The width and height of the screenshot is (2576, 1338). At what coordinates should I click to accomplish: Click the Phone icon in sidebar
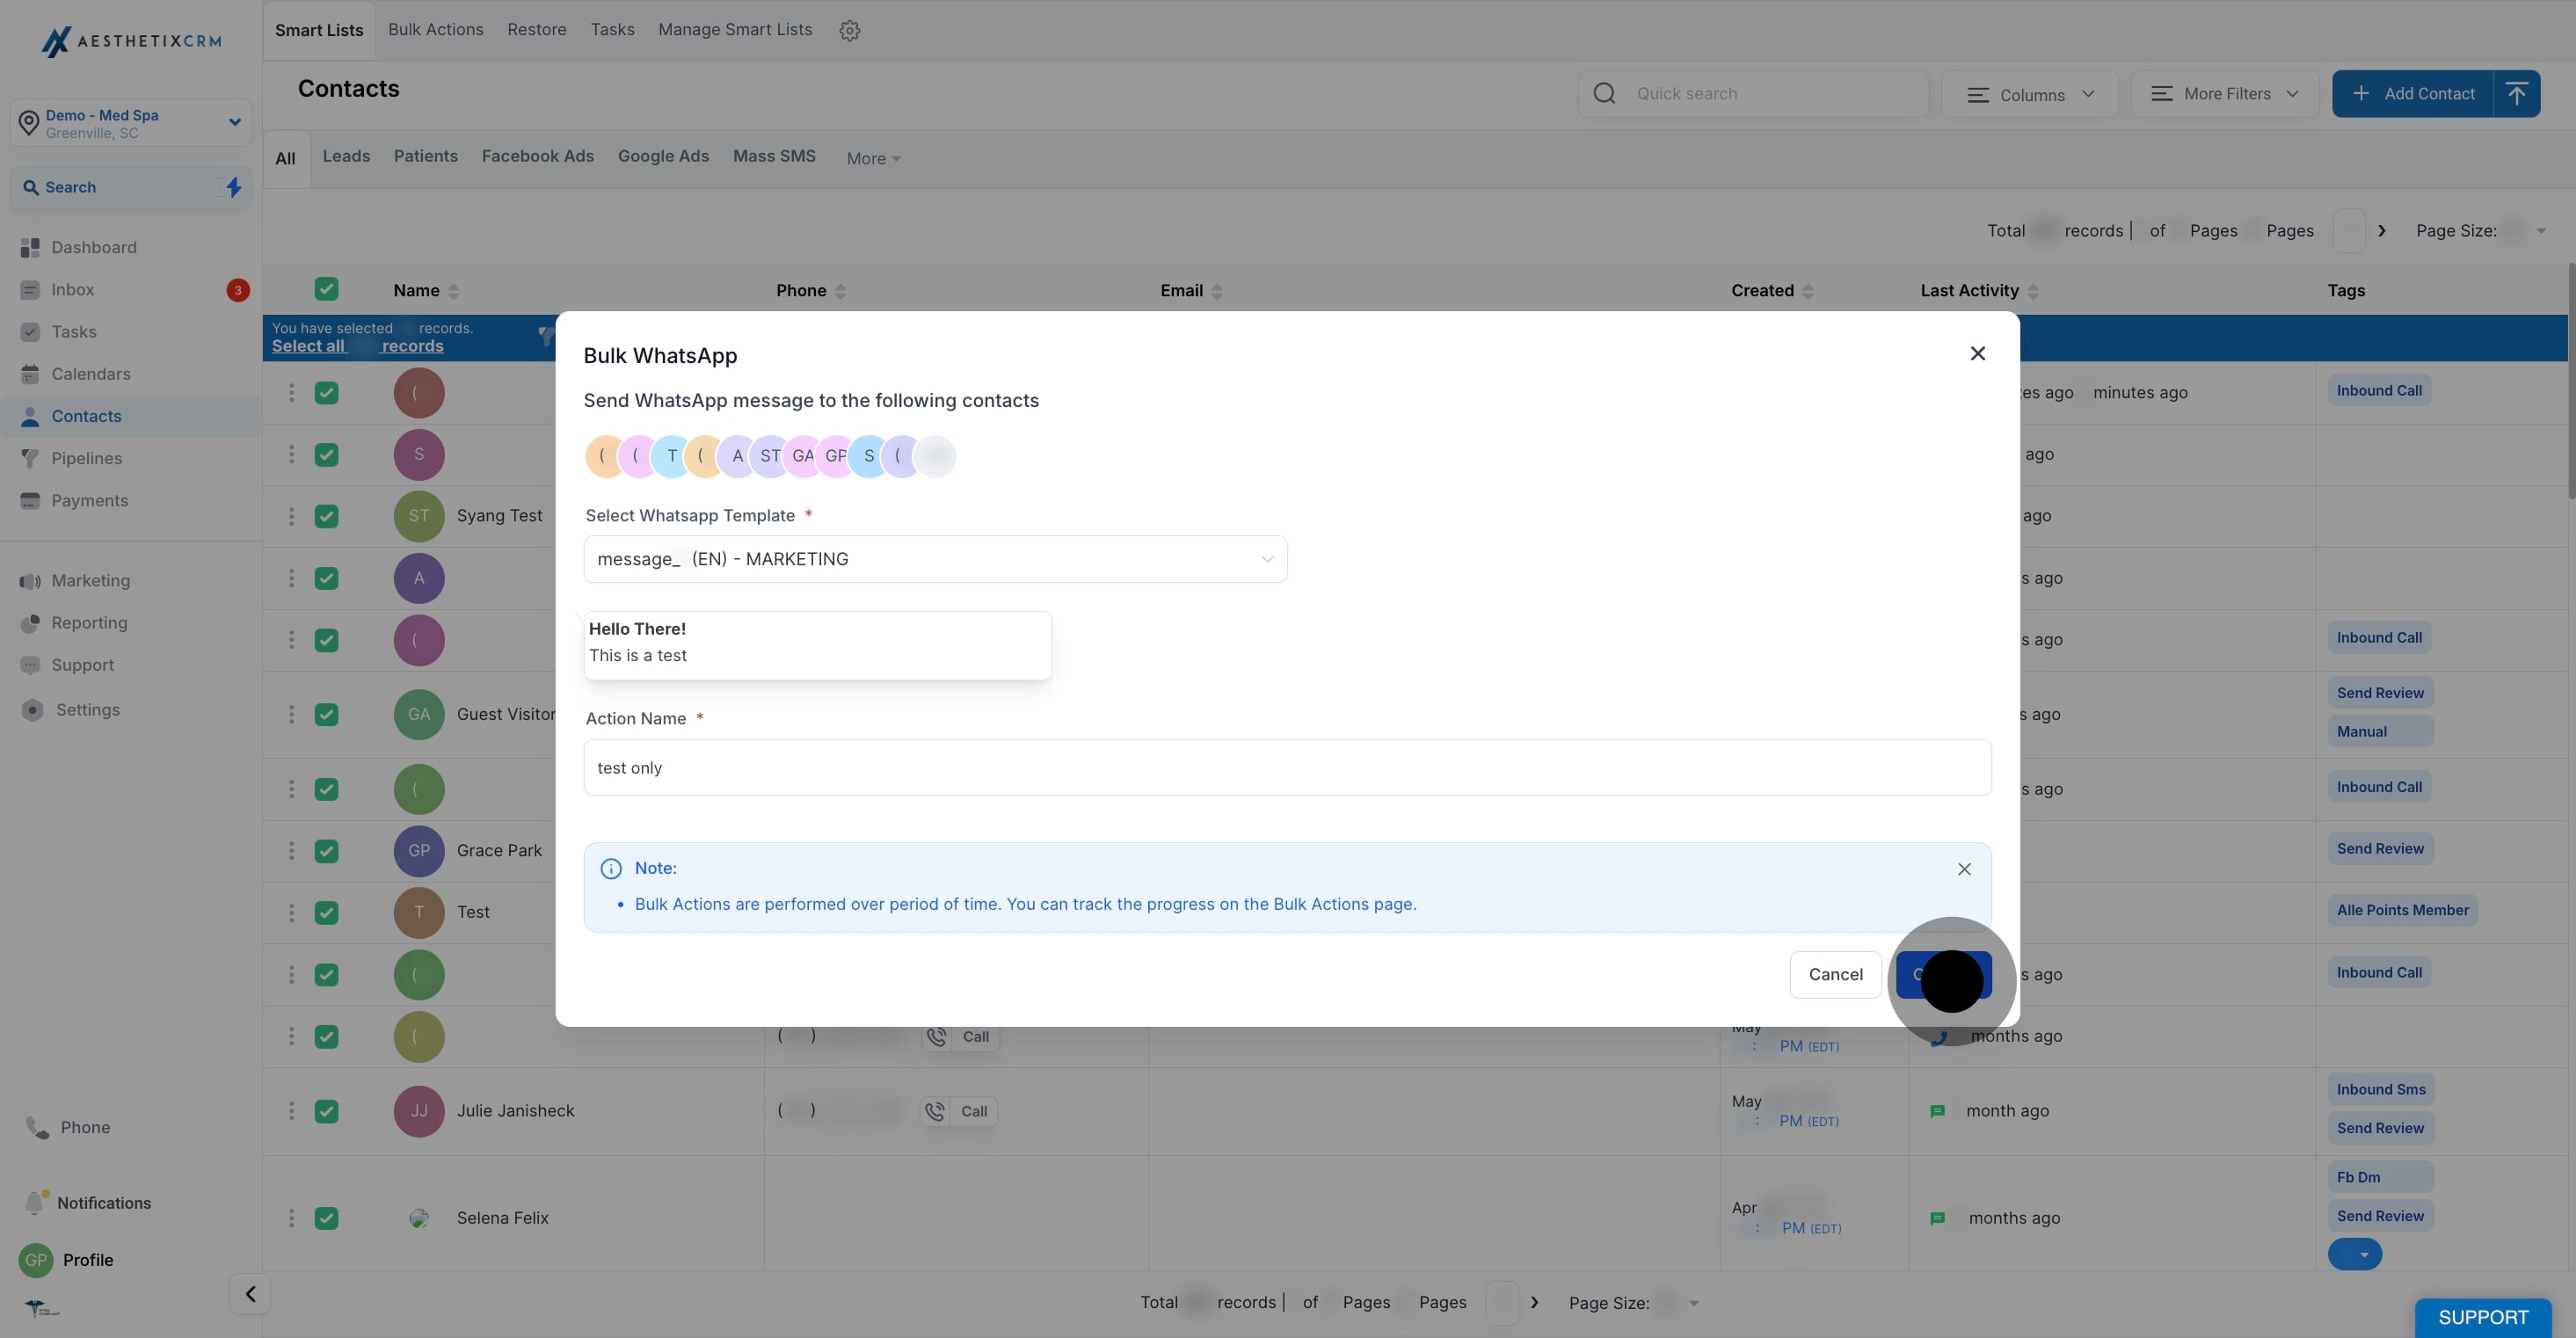coord(38,1127)
